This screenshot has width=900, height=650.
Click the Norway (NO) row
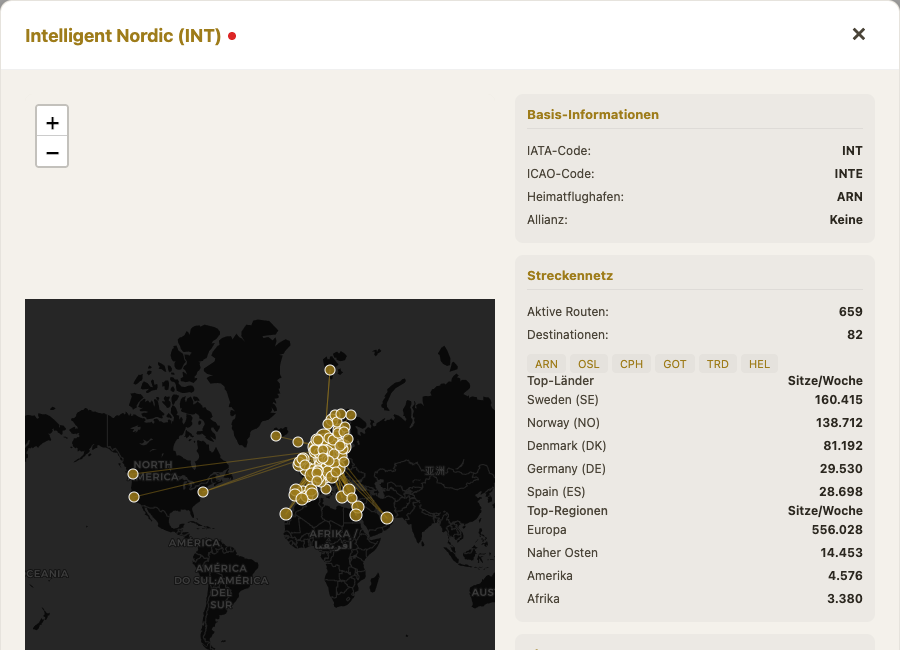coord(695,423)
